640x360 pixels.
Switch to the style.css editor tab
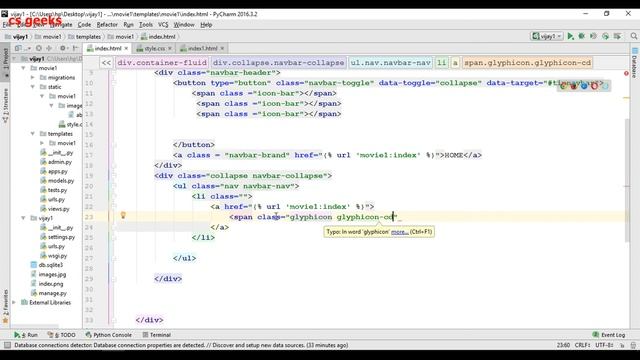154,48
